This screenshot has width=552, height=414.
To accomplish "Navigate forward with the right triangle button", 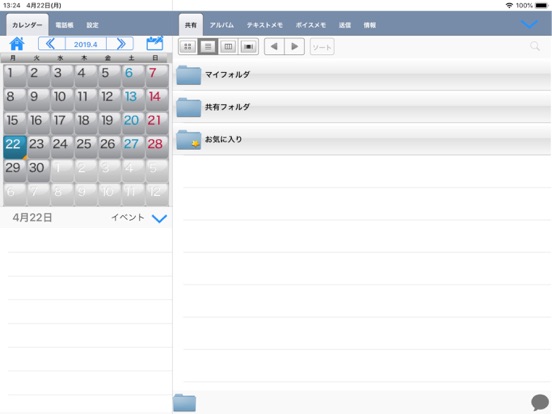I will (x=294, y=46).
